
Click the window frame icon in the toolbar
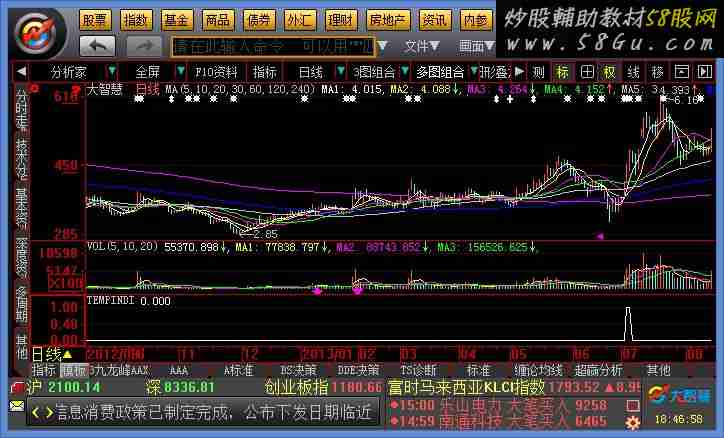(682, 72)
